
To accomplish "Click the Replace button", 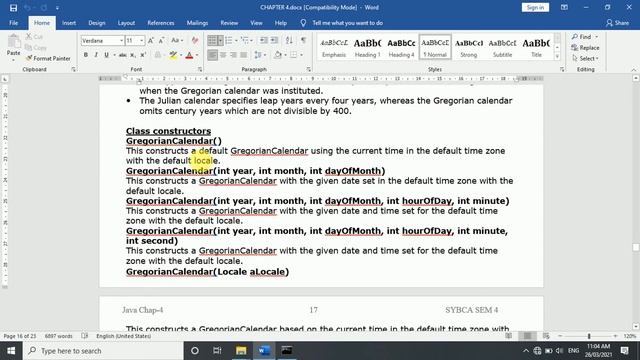I will (585, 48).
